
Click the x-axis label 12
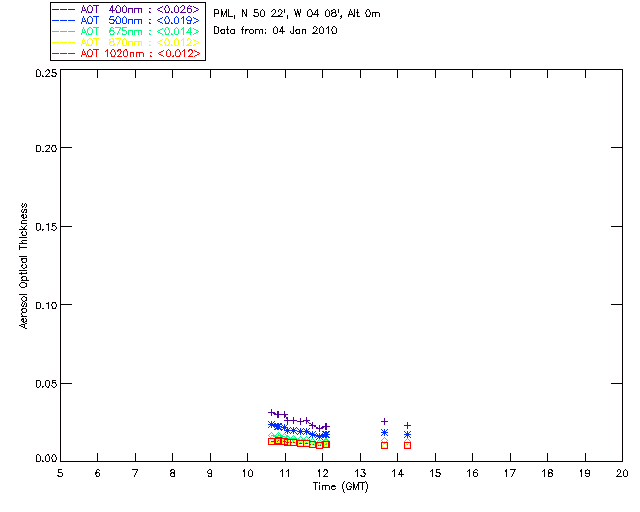[x=322, y=473]
